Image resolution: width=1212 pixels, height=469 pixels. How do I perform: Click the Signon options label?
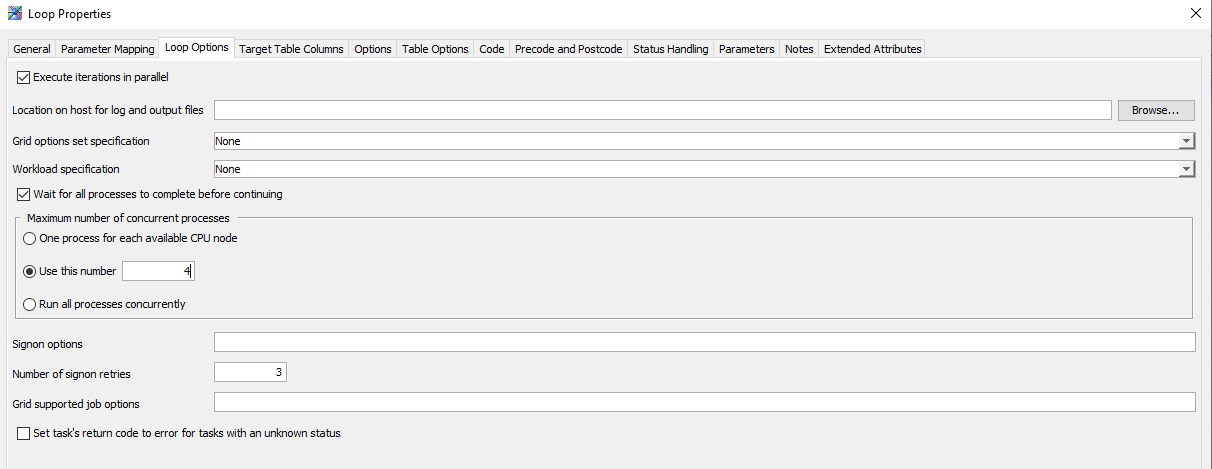(47, 344)
